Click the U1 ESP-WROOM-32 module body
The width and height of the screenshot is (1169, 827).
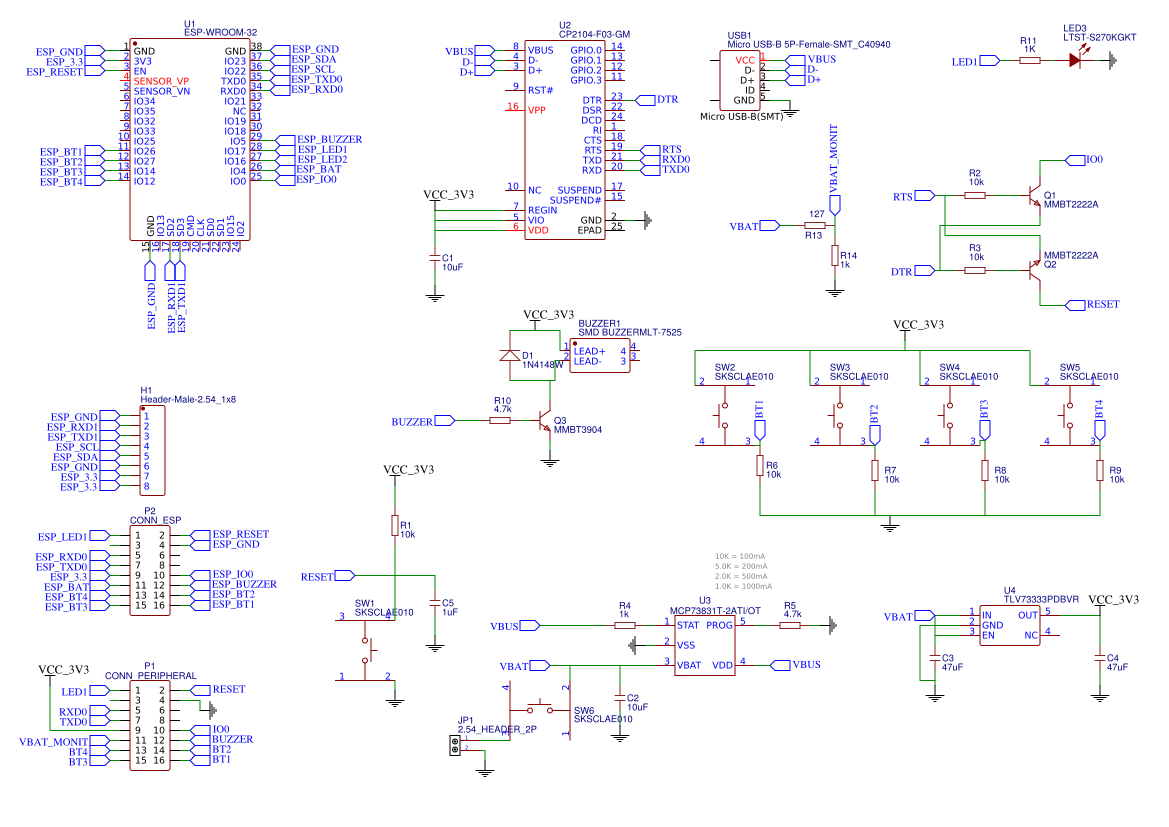189,139
